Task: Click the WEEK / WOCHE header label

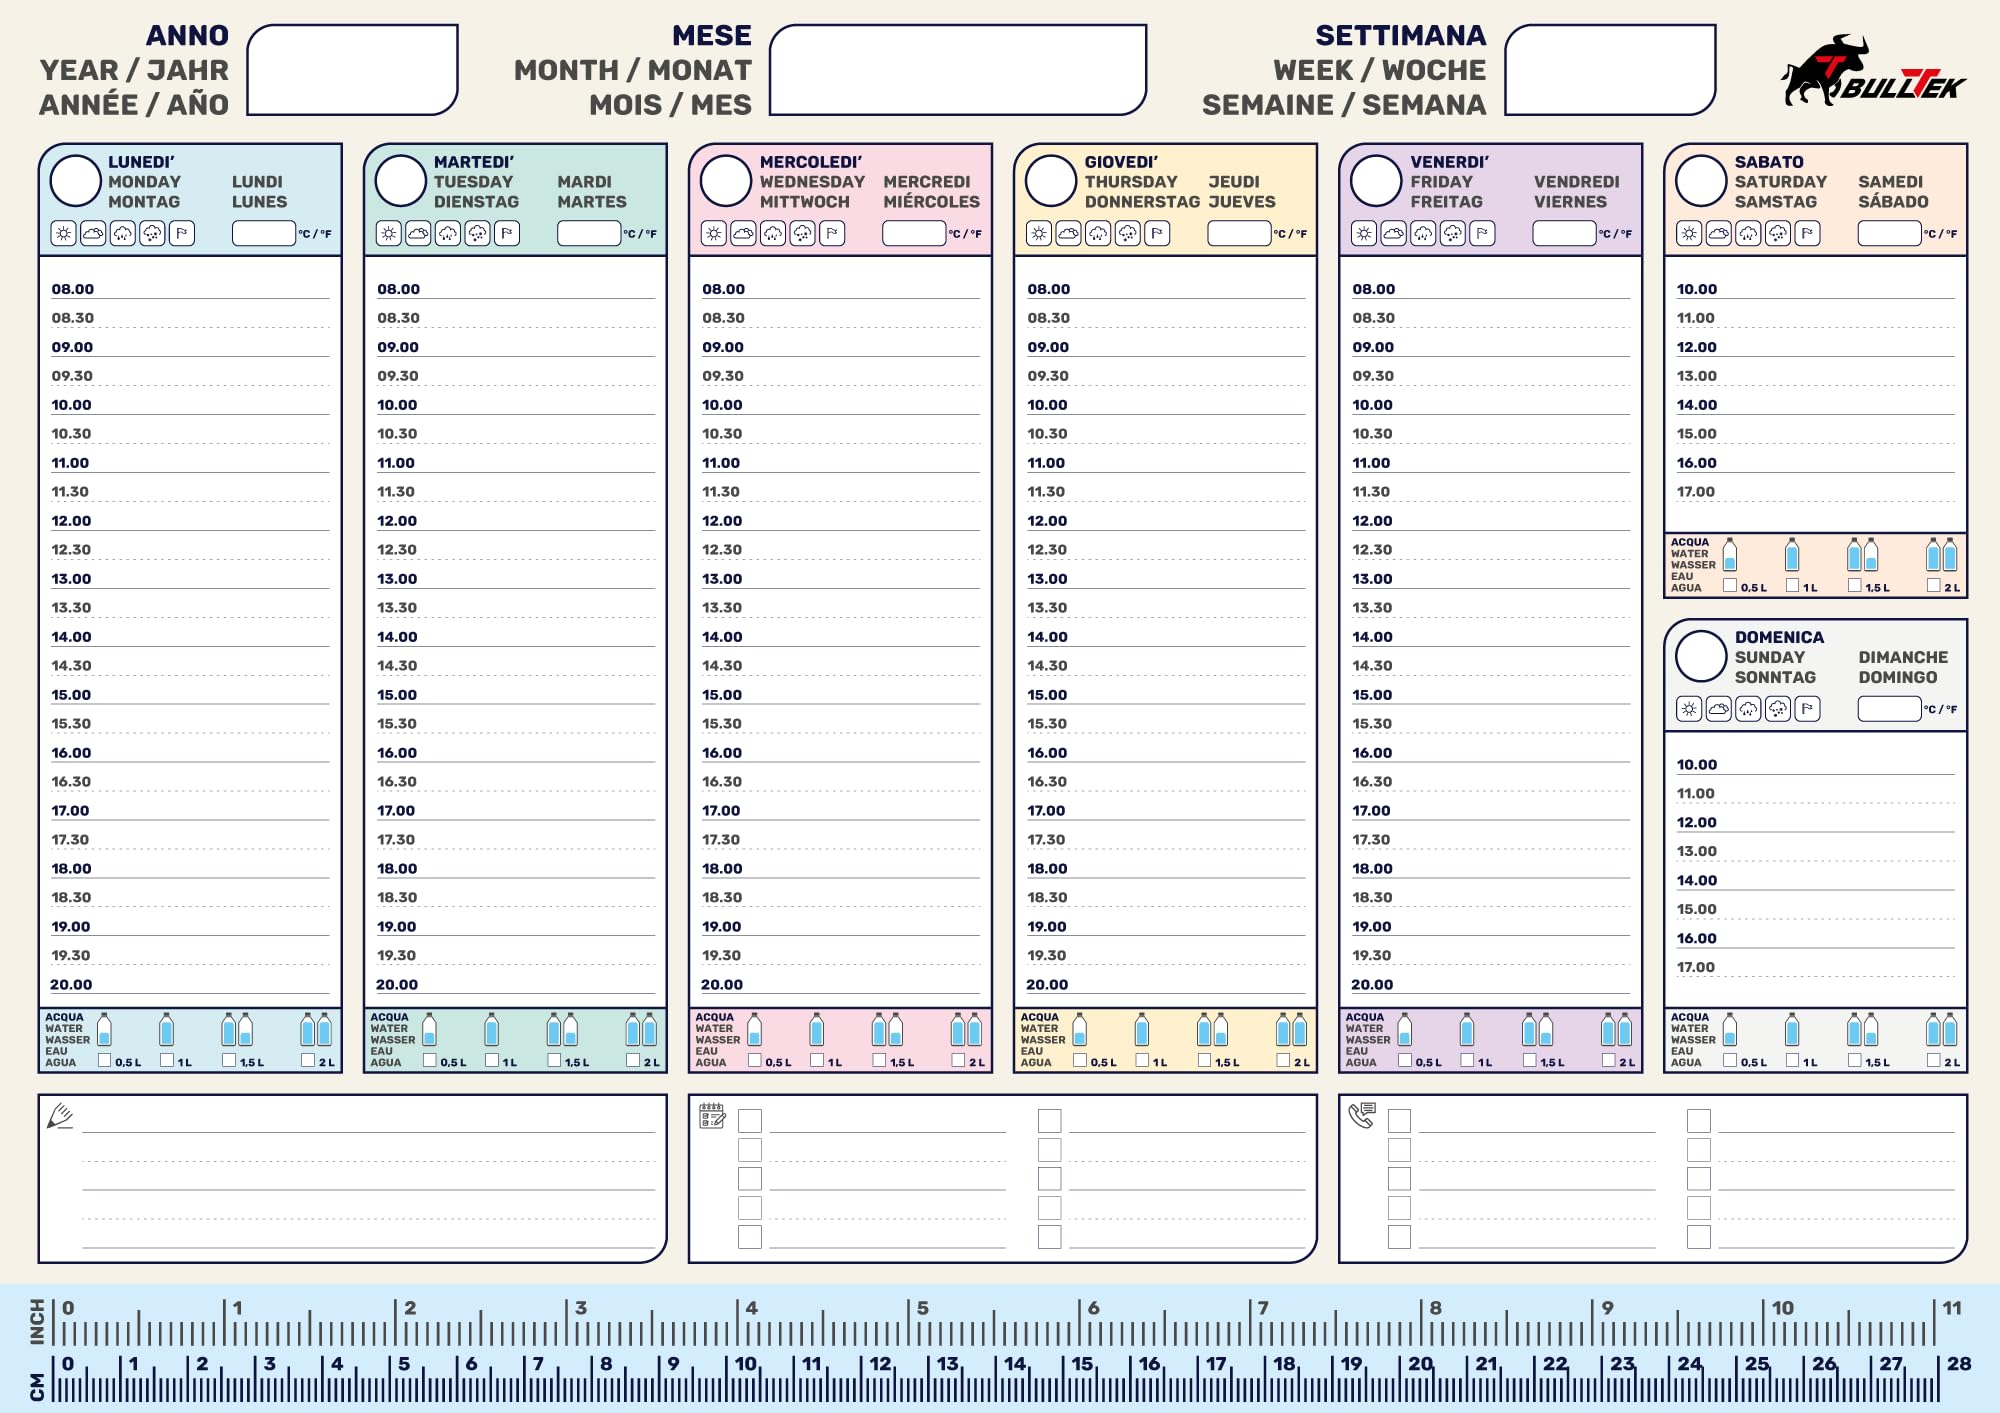Action: point(1379,70)
